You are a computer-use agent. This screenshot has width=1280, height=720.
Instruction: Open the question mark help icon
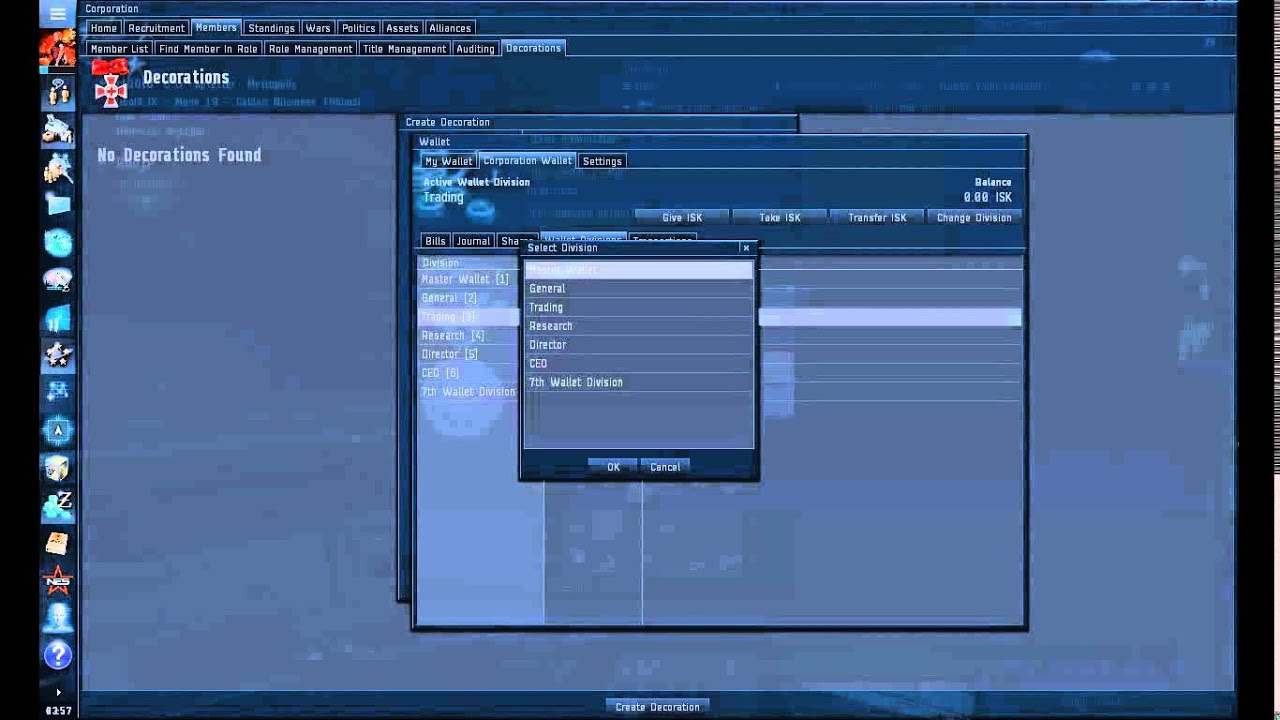click(x=58, y=656)
